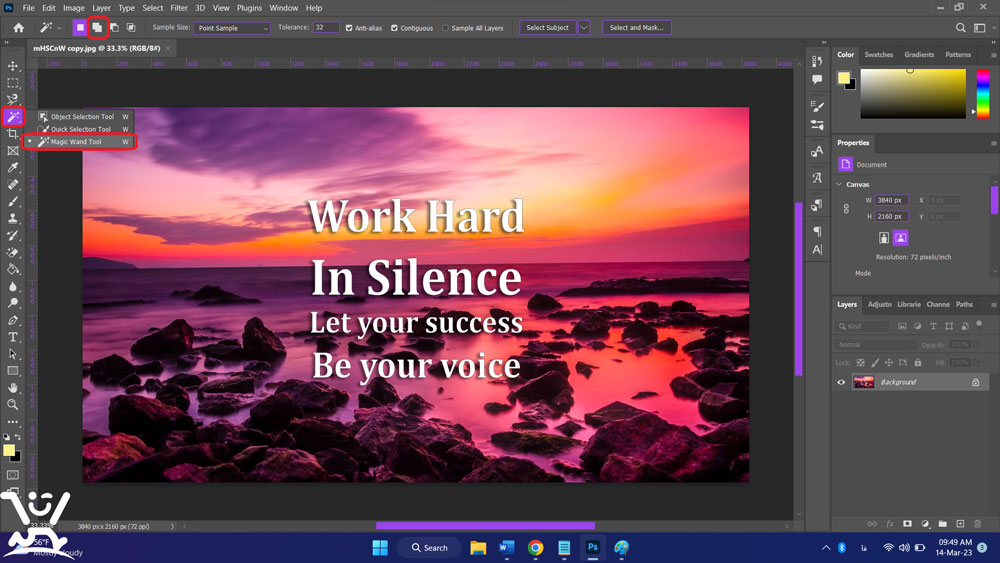The image size is (1000, 563).
Task: Toggle Quick Mask mode
Action: point(13,475)
